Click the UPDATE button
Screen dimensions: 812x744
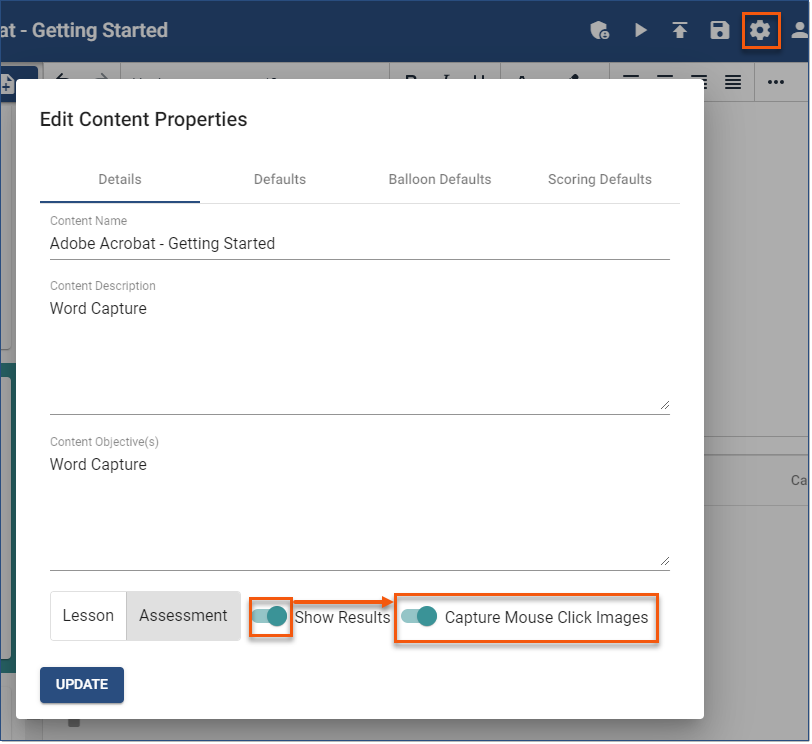pos(82,685)
